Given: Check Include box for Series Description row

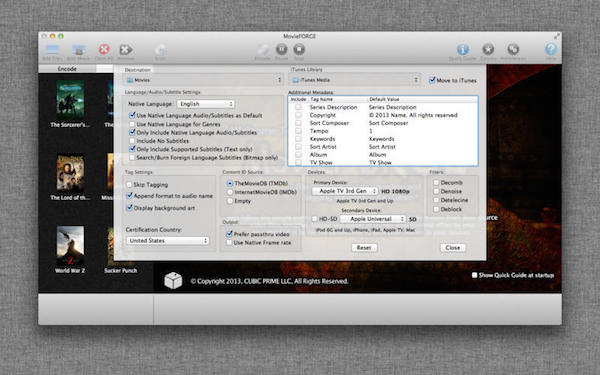Looking at the screenshot, I should point(298,107).
